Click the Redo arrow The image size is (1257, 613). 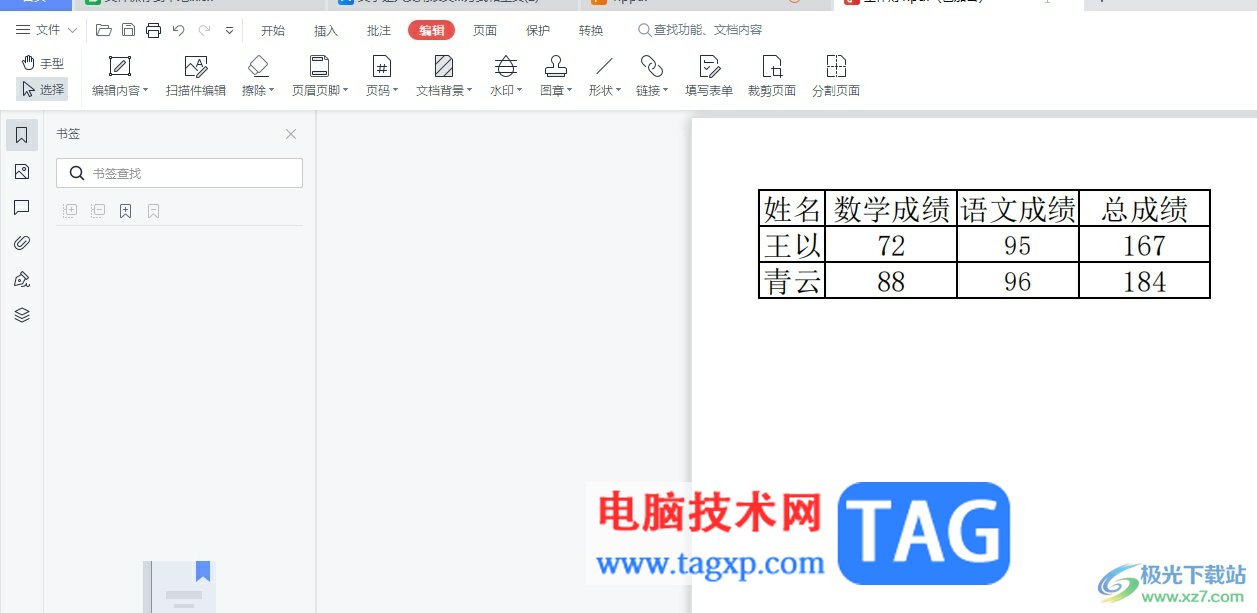pyautogui.click(x=205, y=30)
